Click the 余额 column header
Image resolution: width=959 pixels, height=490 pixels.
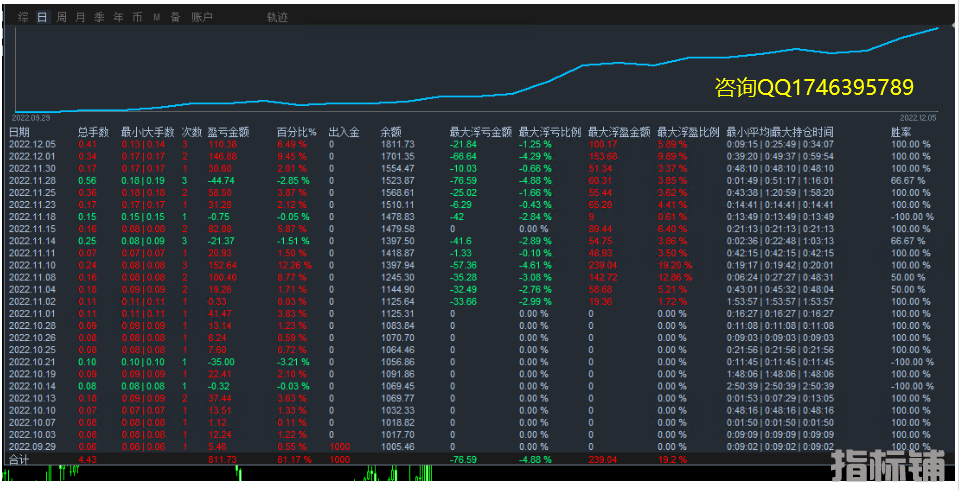[x=391, y=132]
